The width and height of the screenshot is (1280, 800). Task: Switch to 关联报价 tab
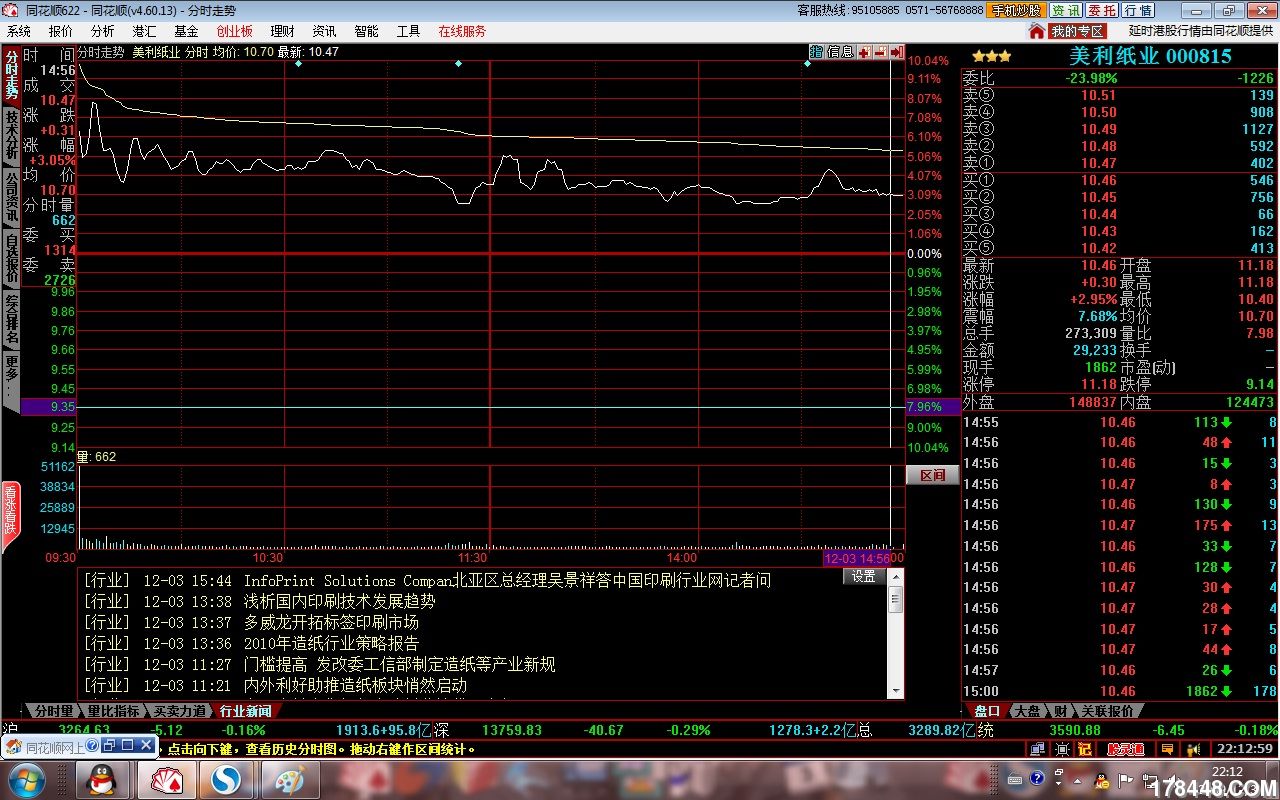coord(1107,711)
